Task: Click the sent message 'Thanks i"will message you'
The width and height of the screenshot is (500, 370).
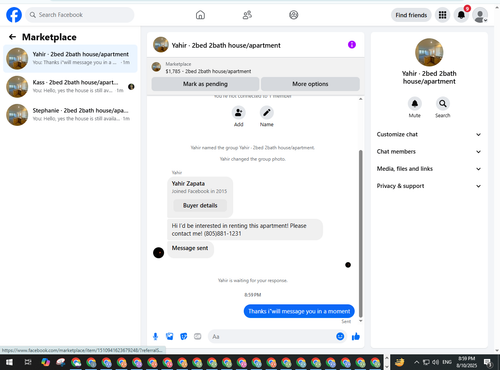Action: pyautogui.click(x=299, y=311)
